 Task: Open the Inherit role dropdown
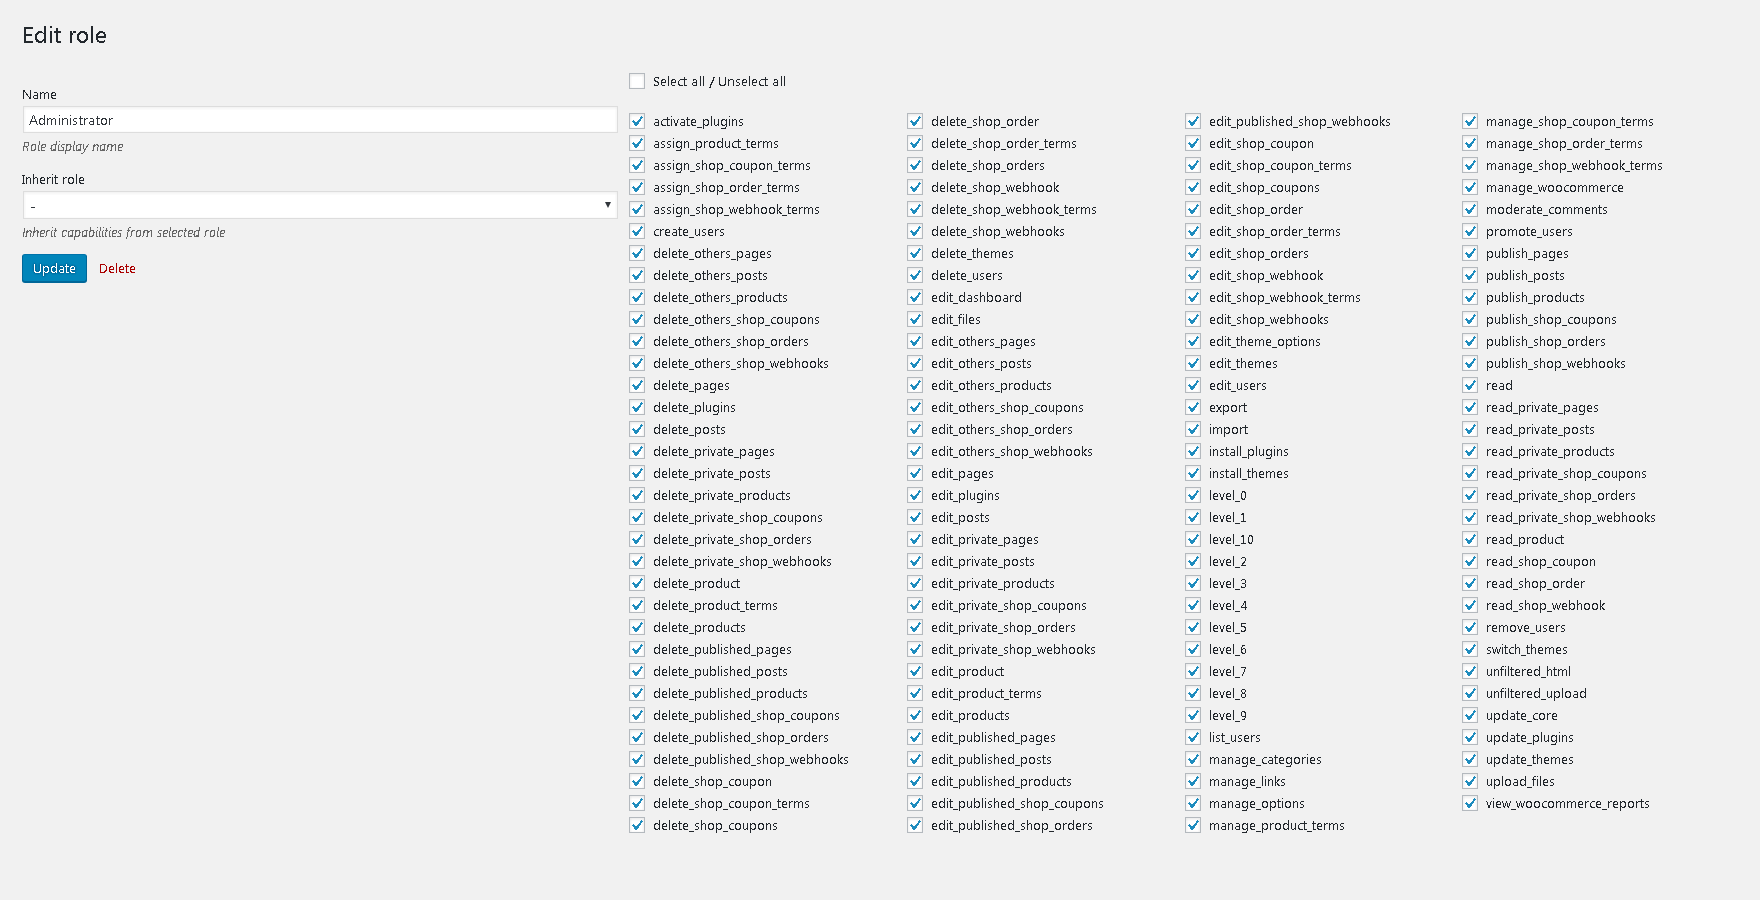pyautogui.click(x=320, y=205)
